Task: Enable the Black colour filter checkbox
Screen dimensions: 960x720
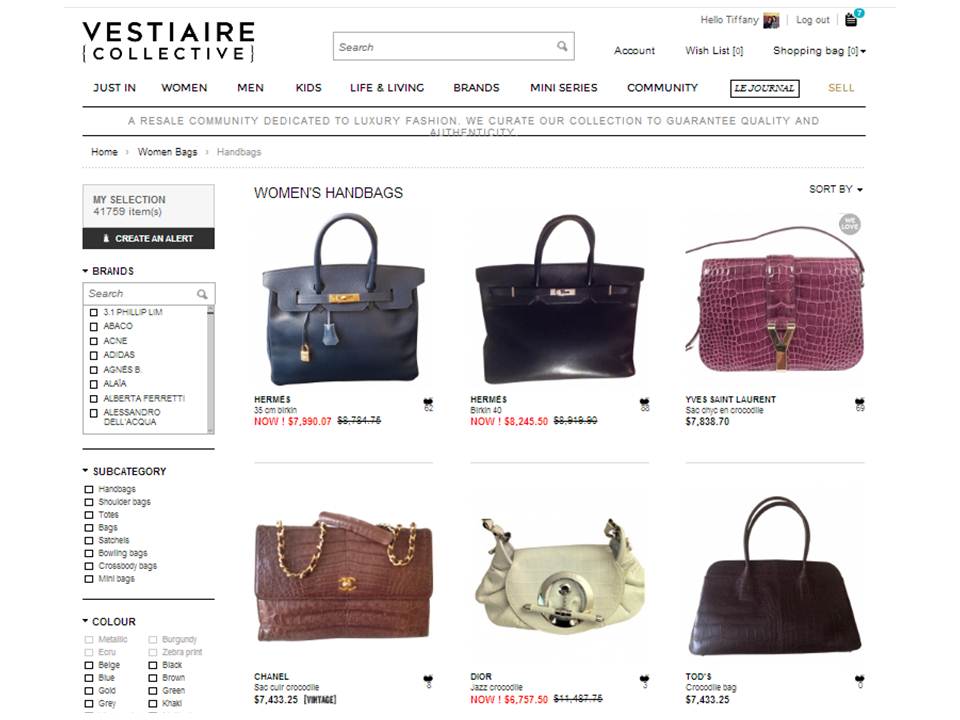Action: pos(152,665)
